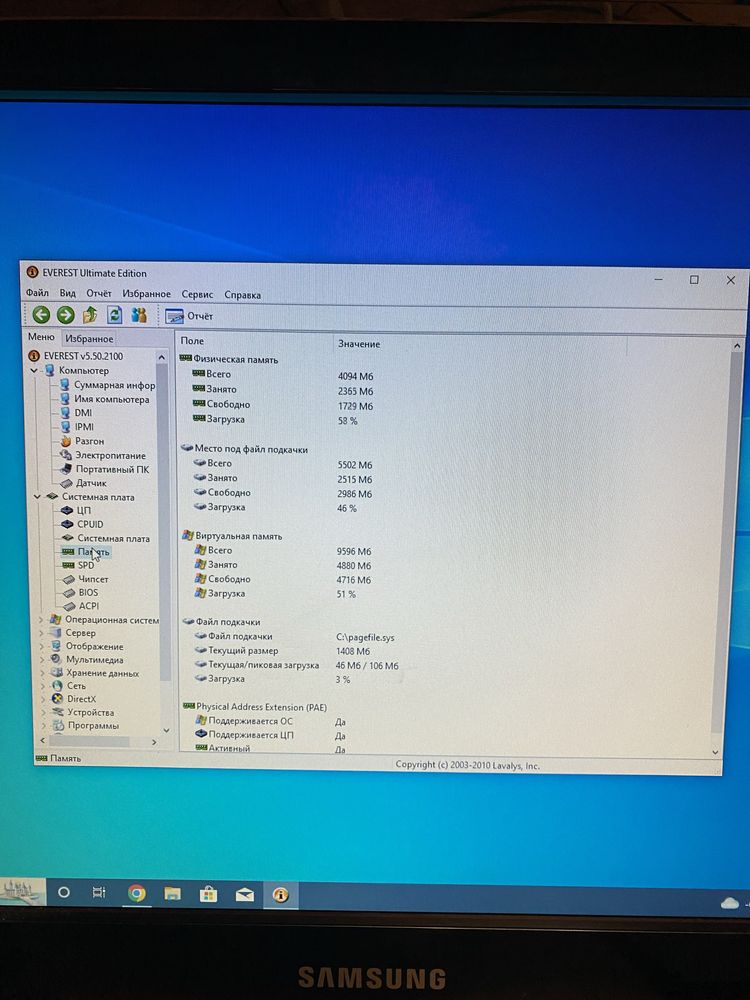This screenshot has height=1000, width=750.
Task: Expand the Мультимедиа tree node
Action: [41, 659]
